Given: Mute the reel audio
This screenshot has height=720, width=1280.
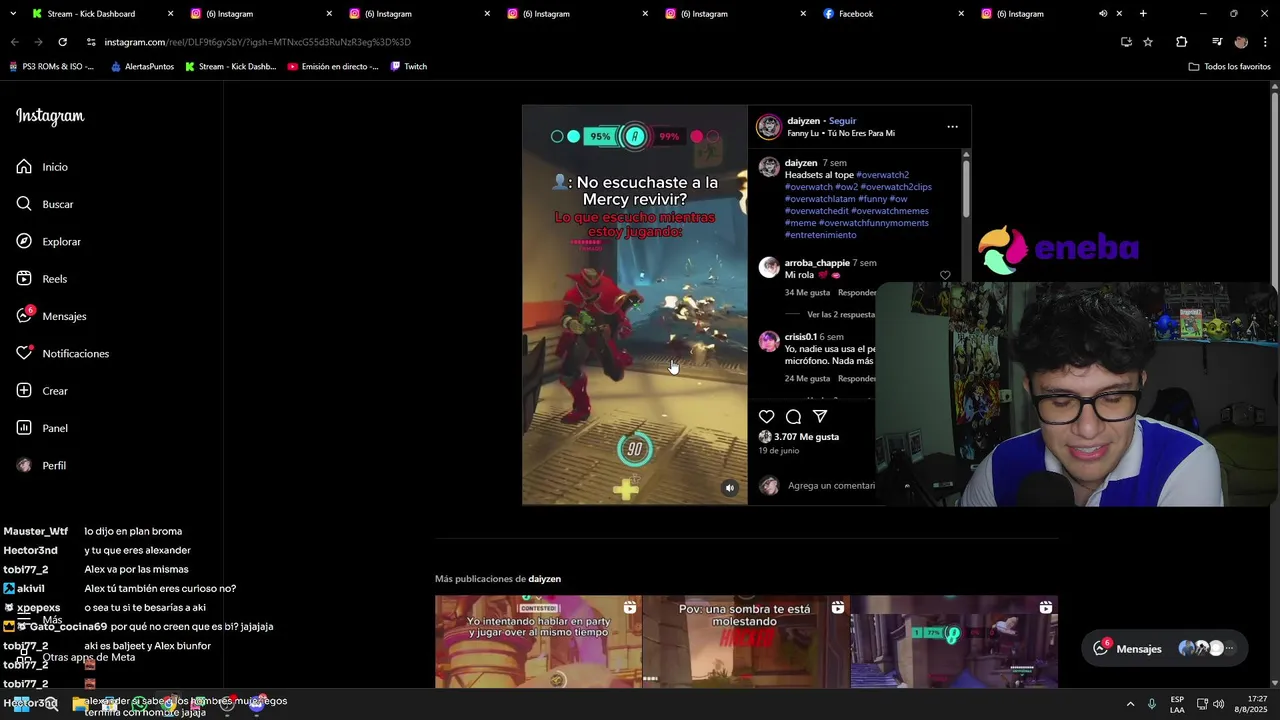Looking at the screenshot, I should click(x=730, y=488).
